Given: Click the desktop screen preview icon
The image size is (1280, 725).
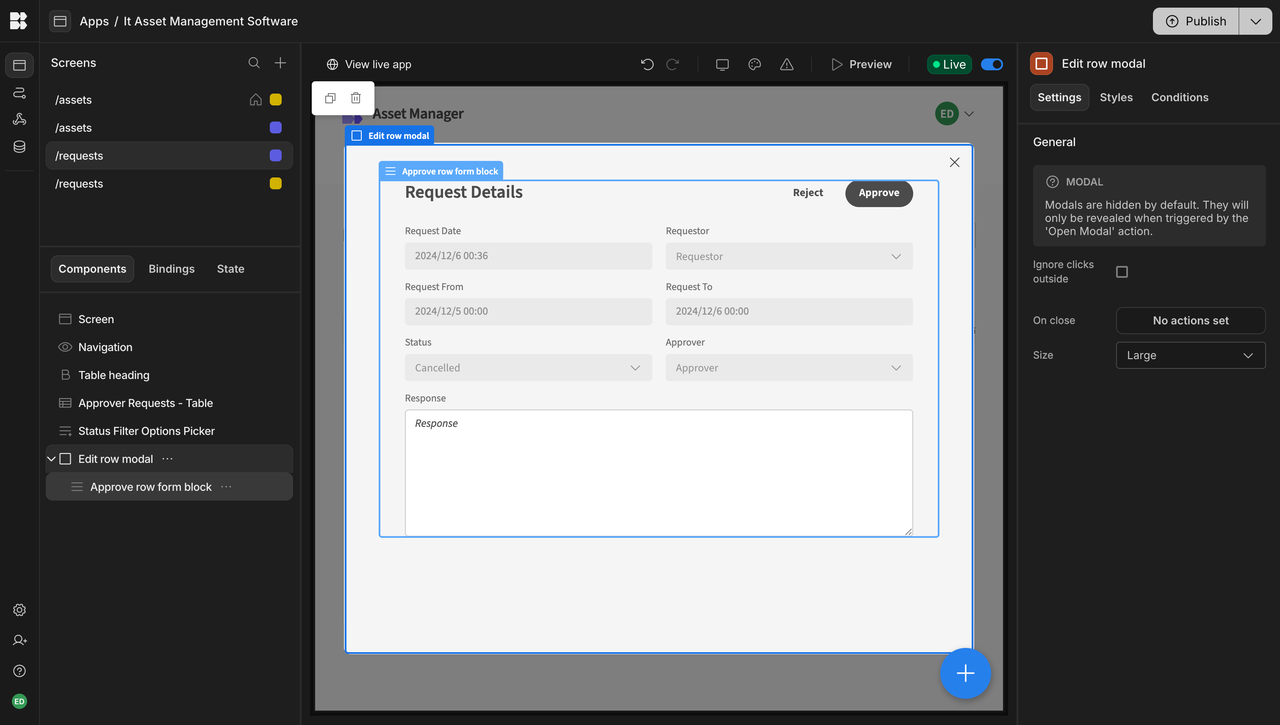Looking at the screenshot, I should (x=722, y=64).
